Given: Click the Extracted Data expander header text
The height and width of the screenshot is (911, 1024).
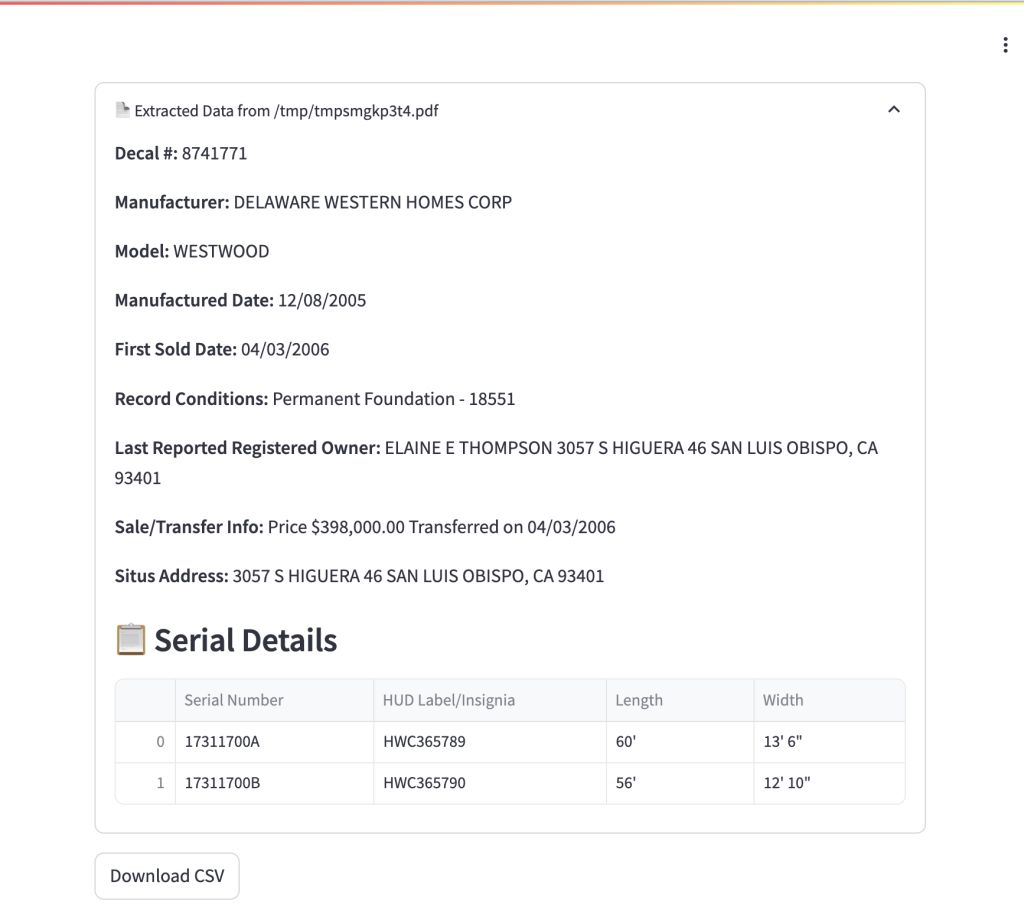Looking at the screenshot, I should click(x=286, y=111).
